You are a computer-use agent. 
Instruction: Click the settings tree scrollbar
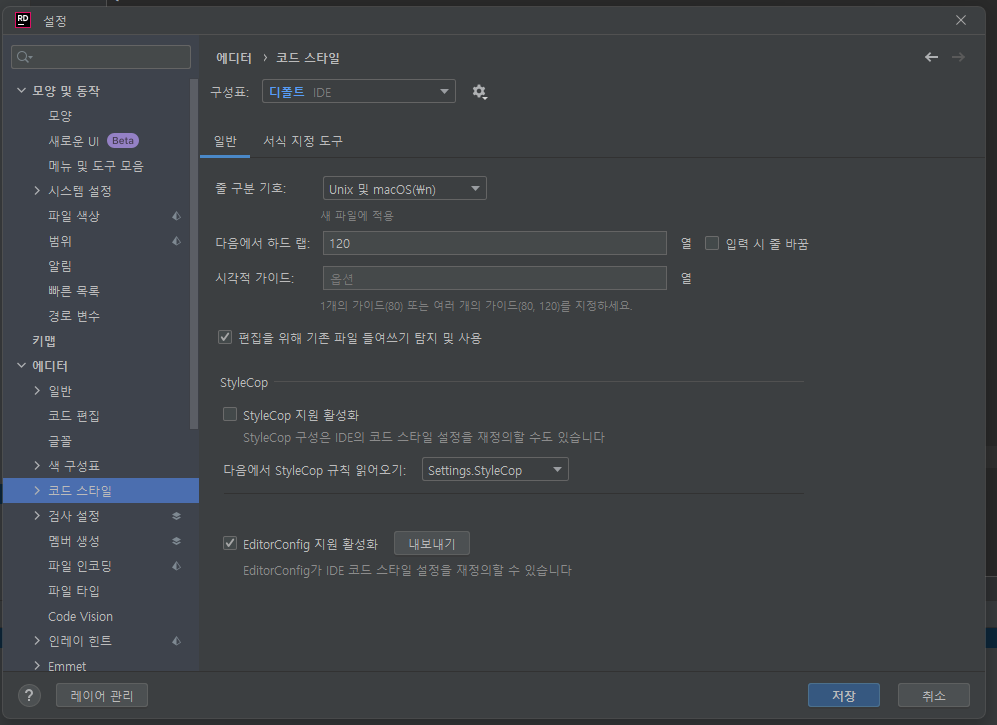tap(194, 254)
